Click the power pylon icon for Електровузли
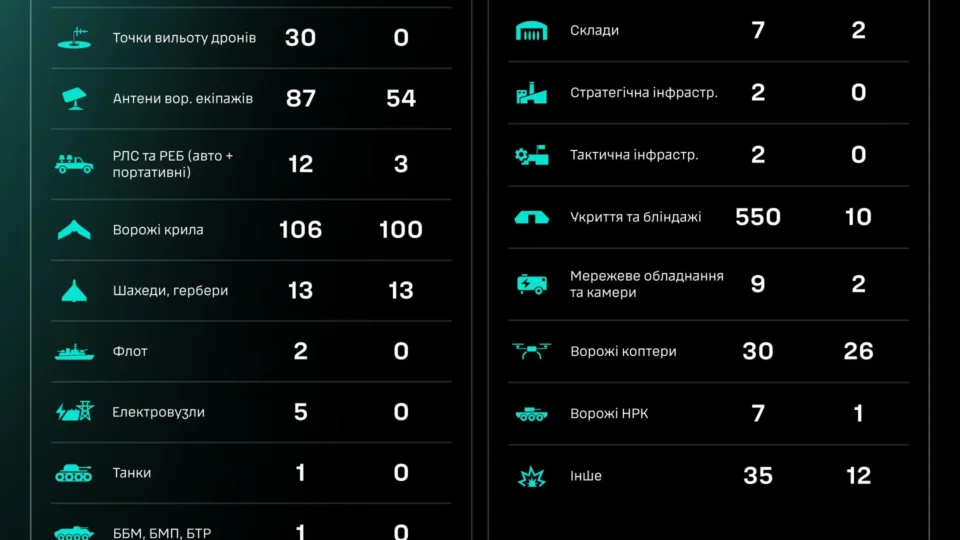The image size is (960, 540). coord(75,411)
